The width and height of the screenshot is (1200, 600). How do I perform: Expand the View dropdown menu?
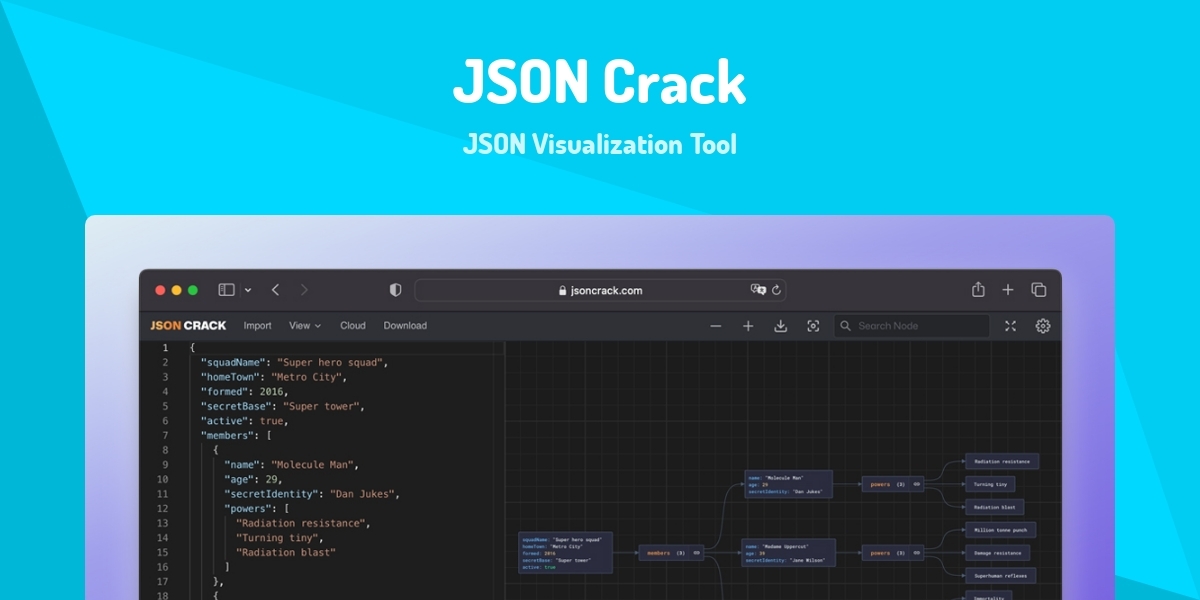pyautogui.click(x=305, y=325)
